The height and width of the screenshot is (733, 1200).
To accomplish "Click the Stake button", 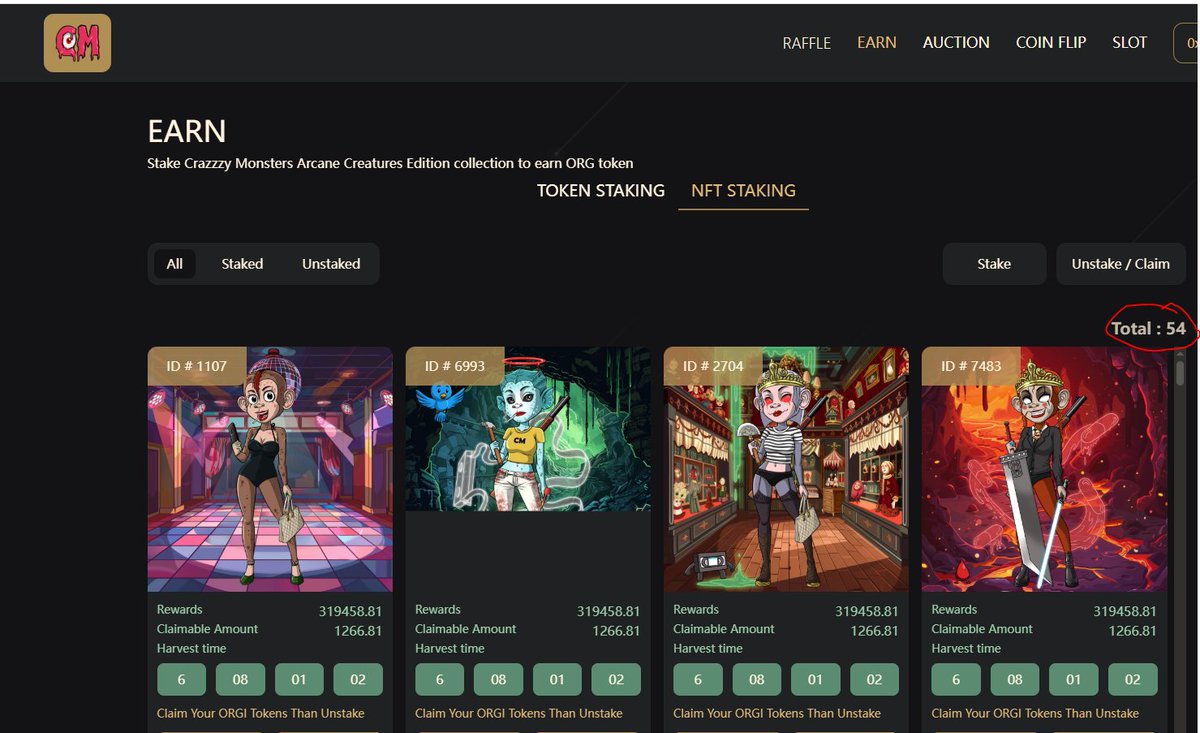I will [994, 264].
